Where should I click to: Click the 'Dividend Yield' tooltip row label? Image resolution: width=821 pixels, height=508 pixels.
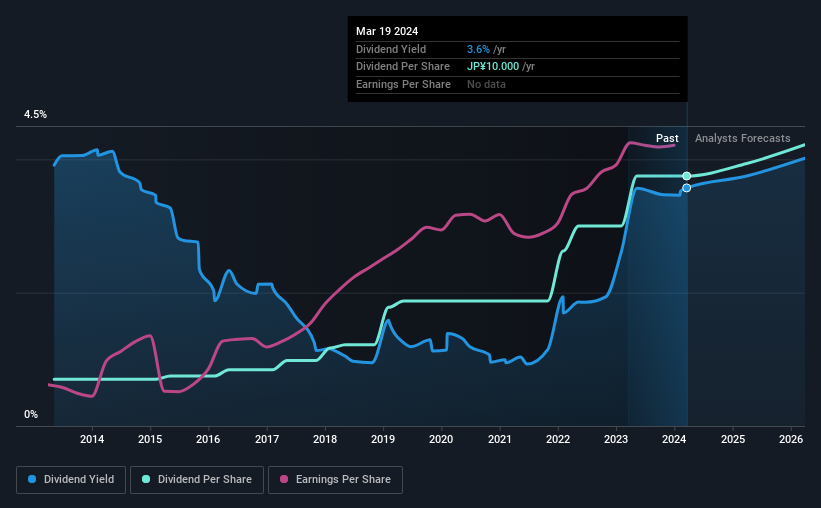tap(391, 49)
